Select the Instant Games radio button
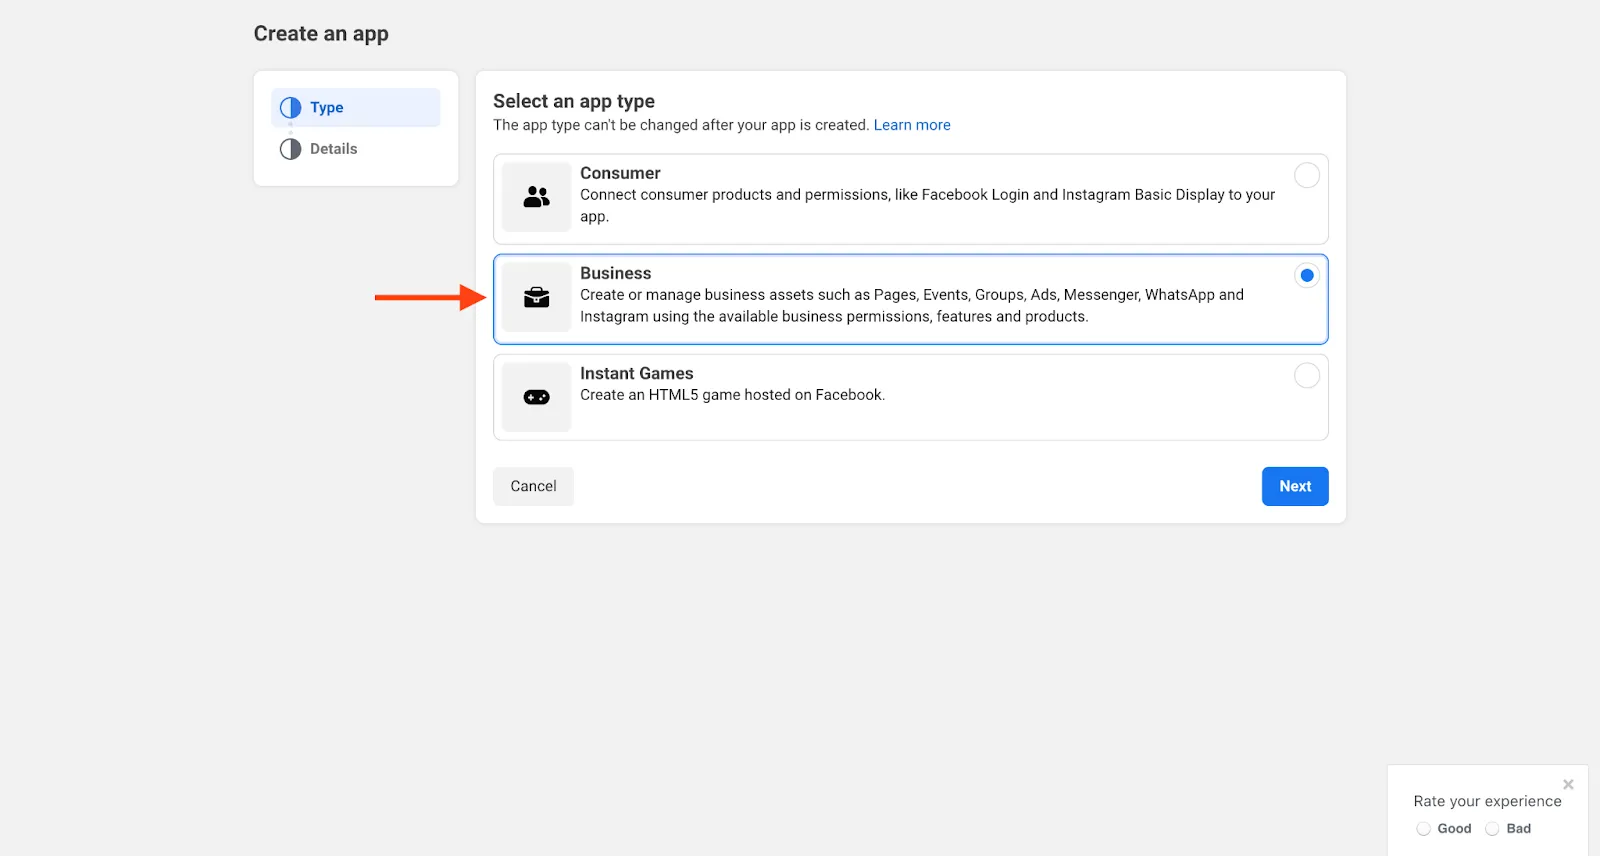The width and height of the screenshot is (1600, 856). tap(1307, 375)
